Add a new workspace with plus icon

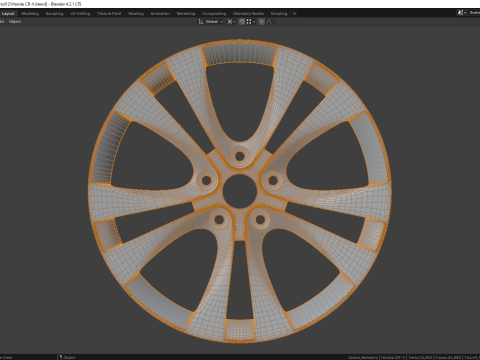point(294,14)
